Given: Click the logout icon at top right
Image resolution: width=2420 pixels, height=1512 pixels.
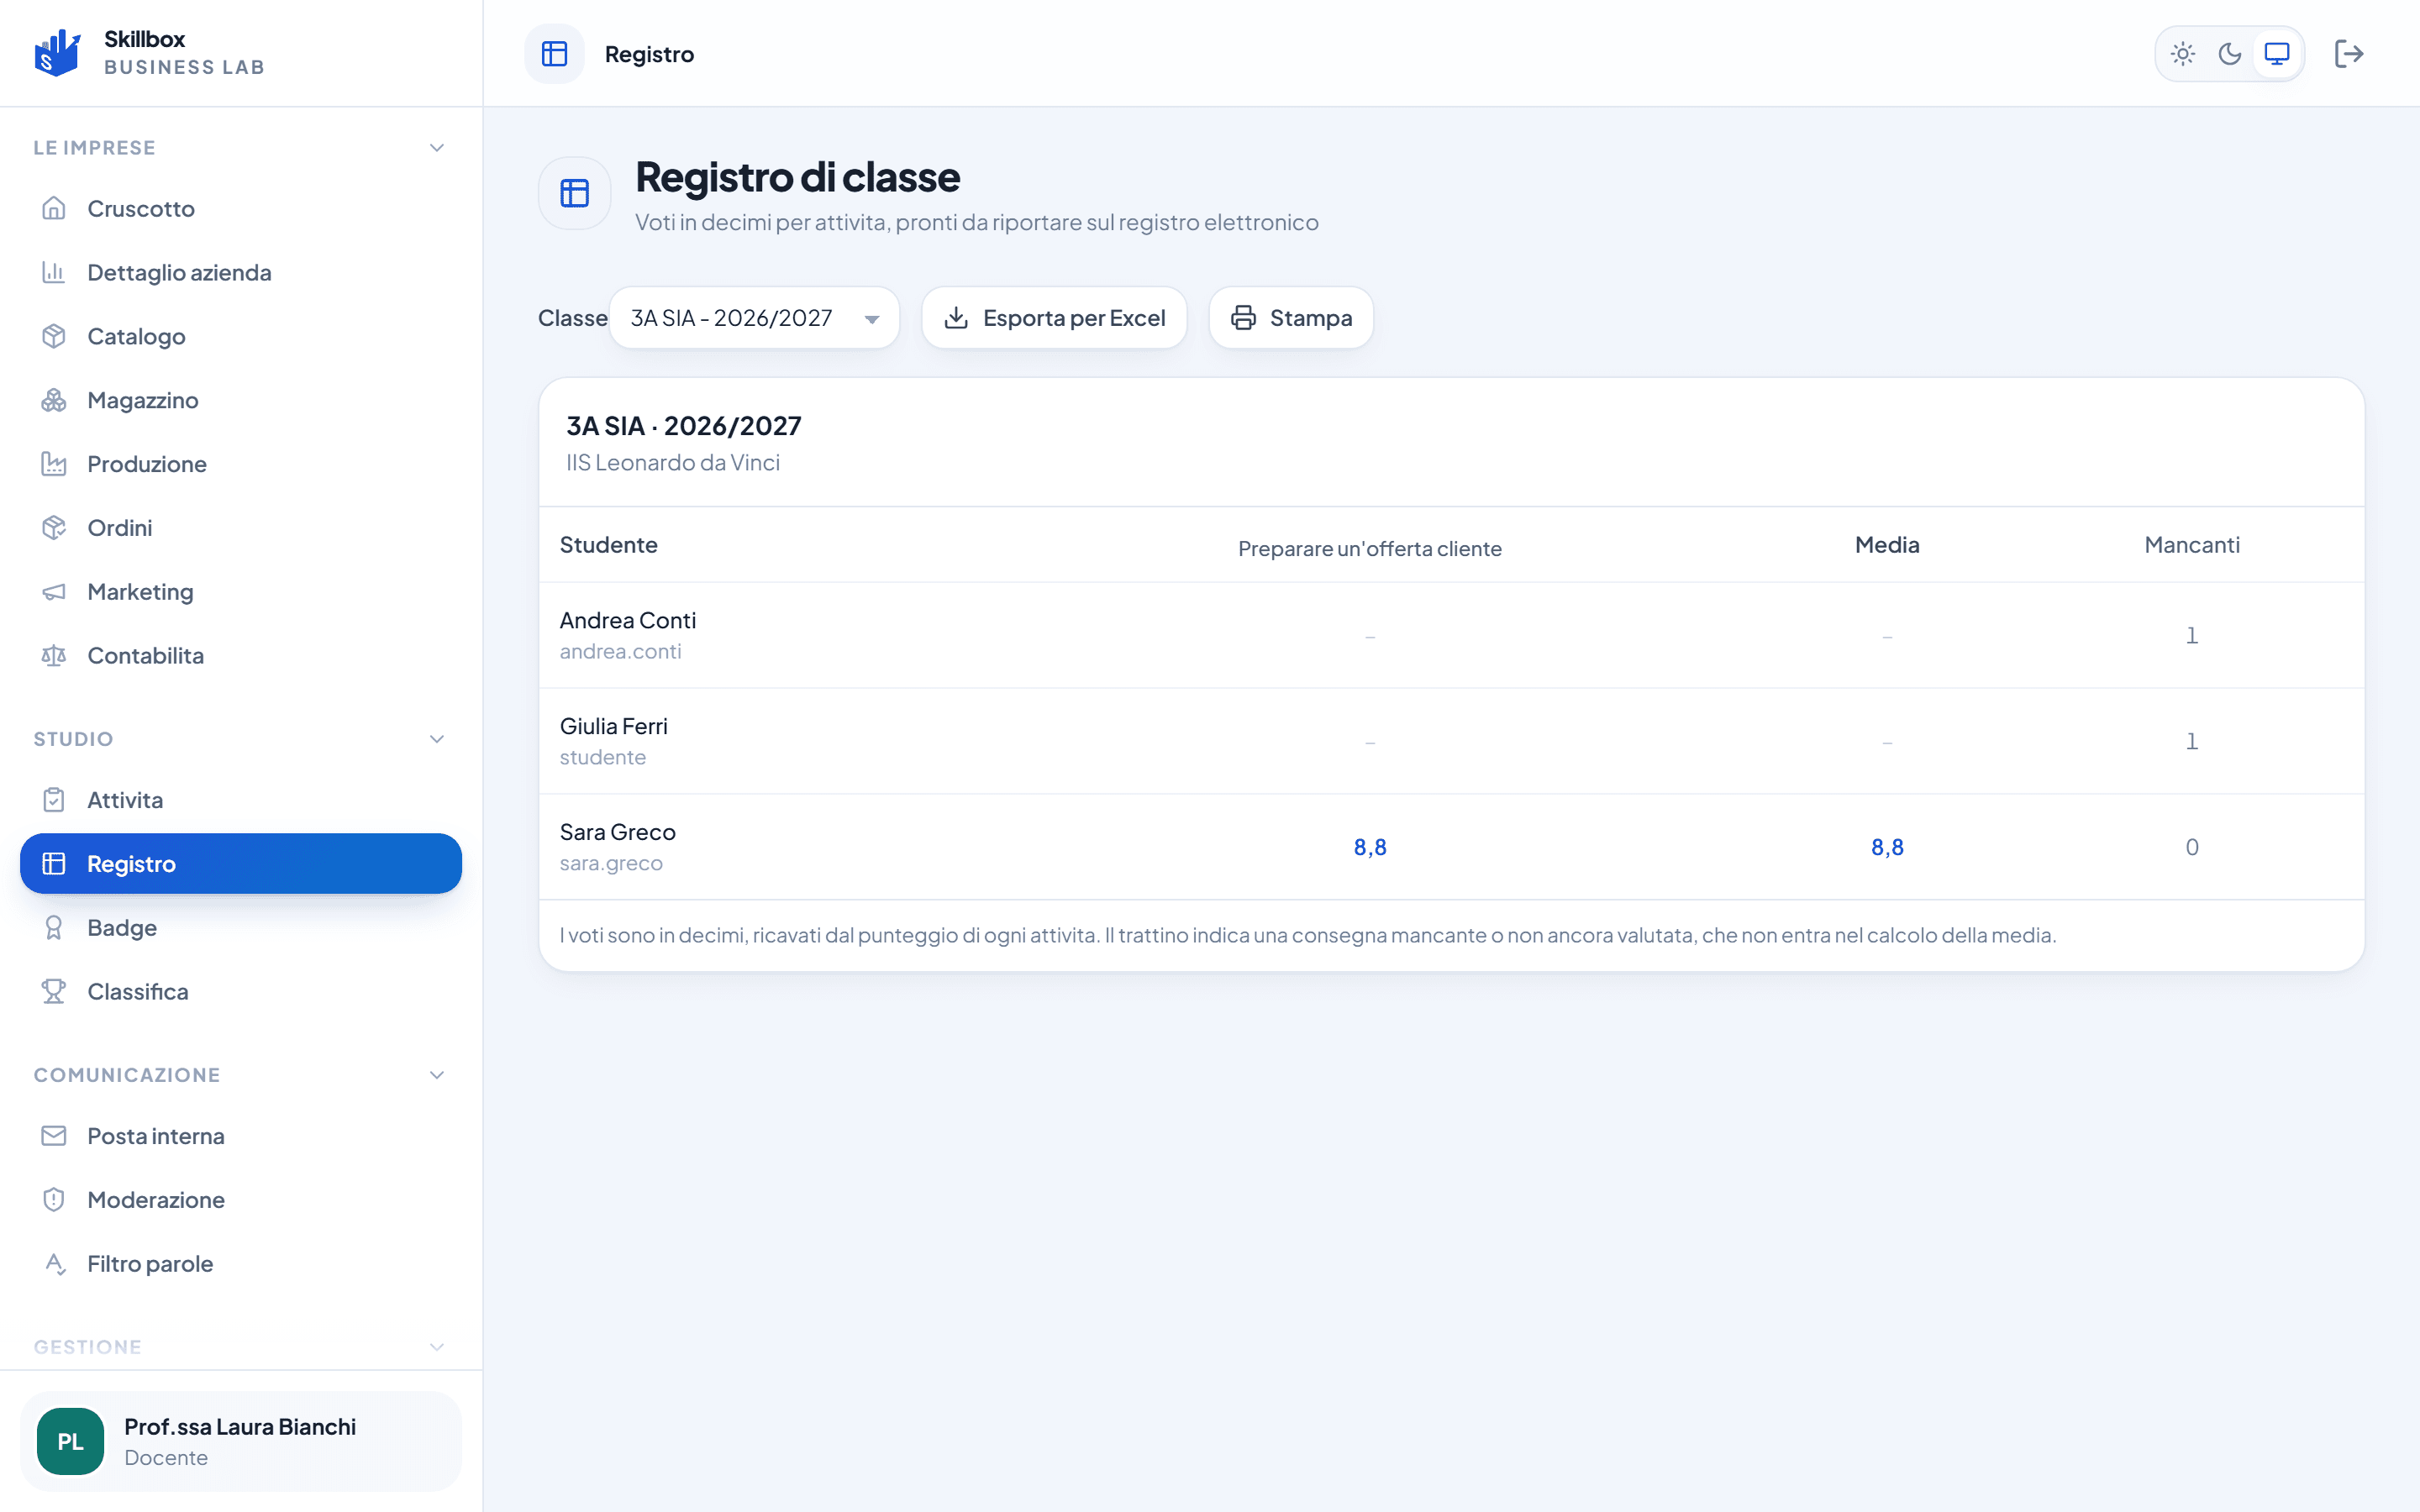Looking at the screenshot, I should [x=2349, y=54].
